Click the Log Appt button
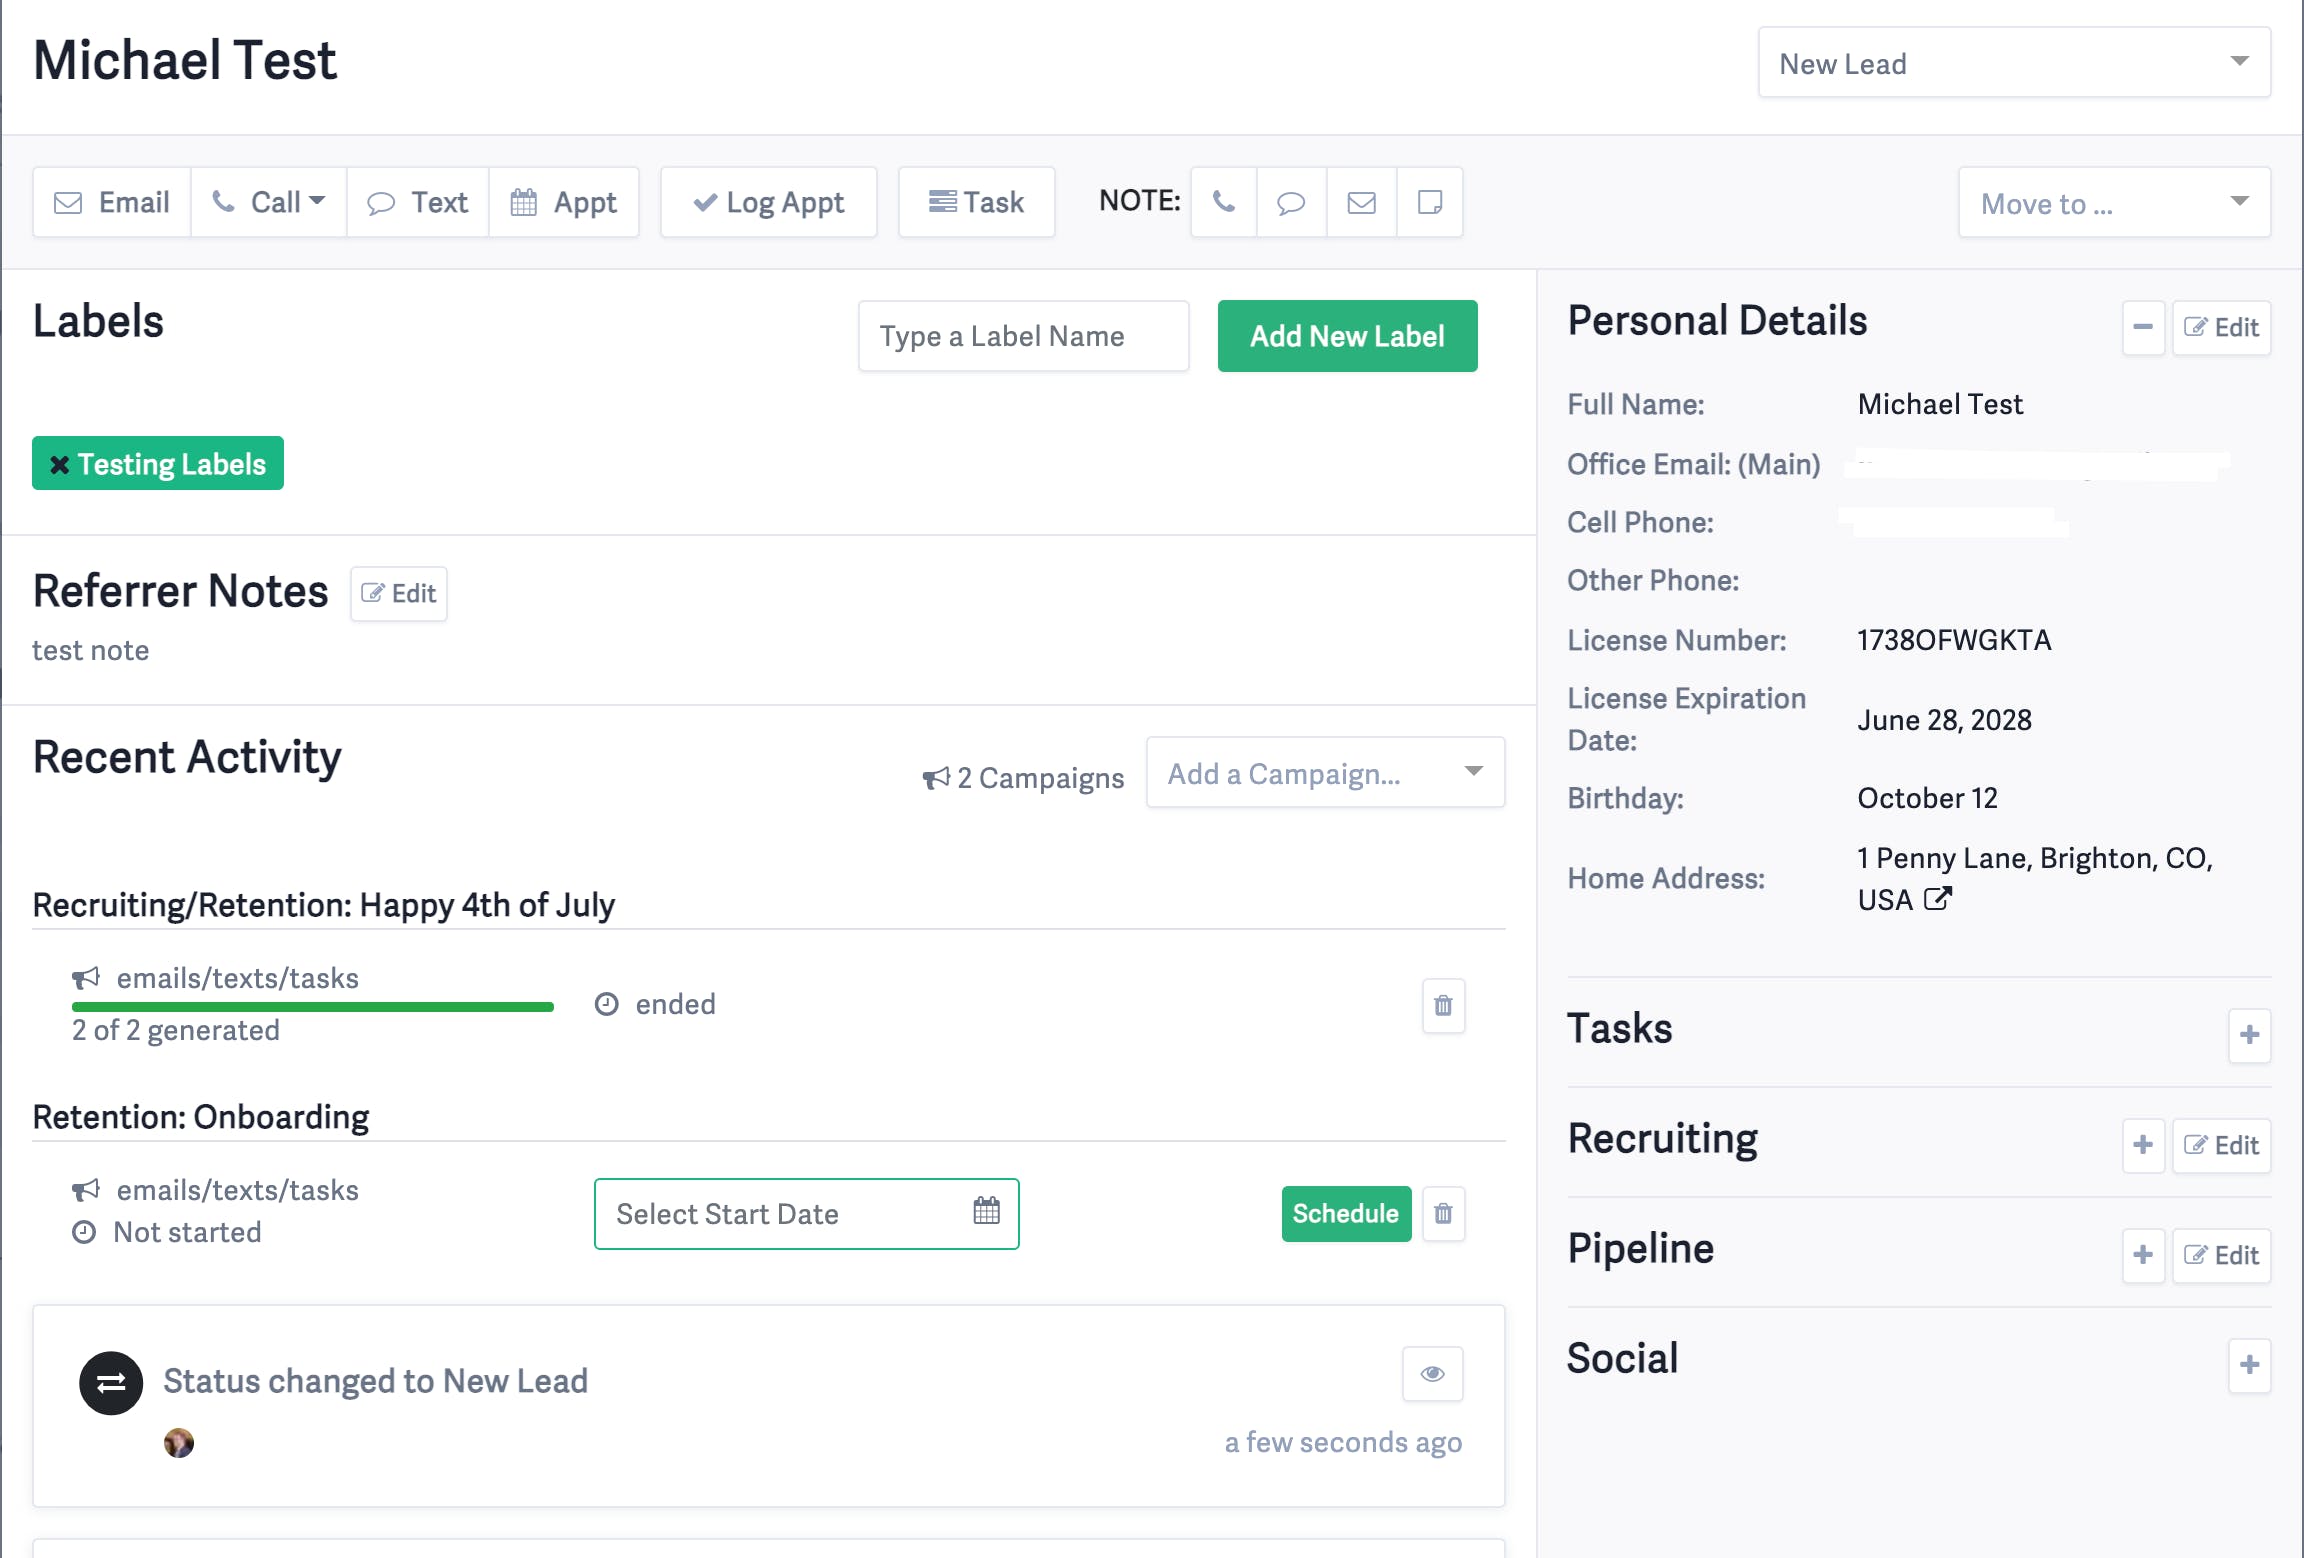Screen dimensions: 2304x1558 point(769,203)
